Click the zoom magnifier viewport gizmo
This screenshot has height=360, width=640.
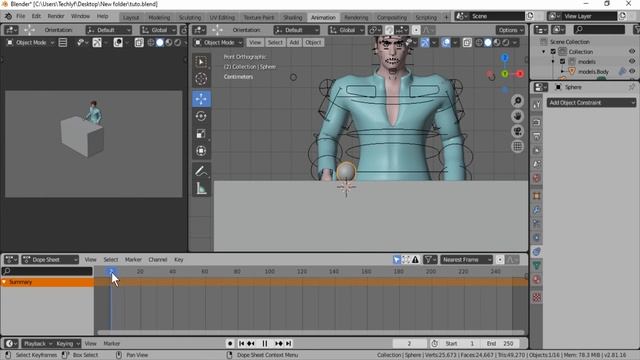click(518, 100)
